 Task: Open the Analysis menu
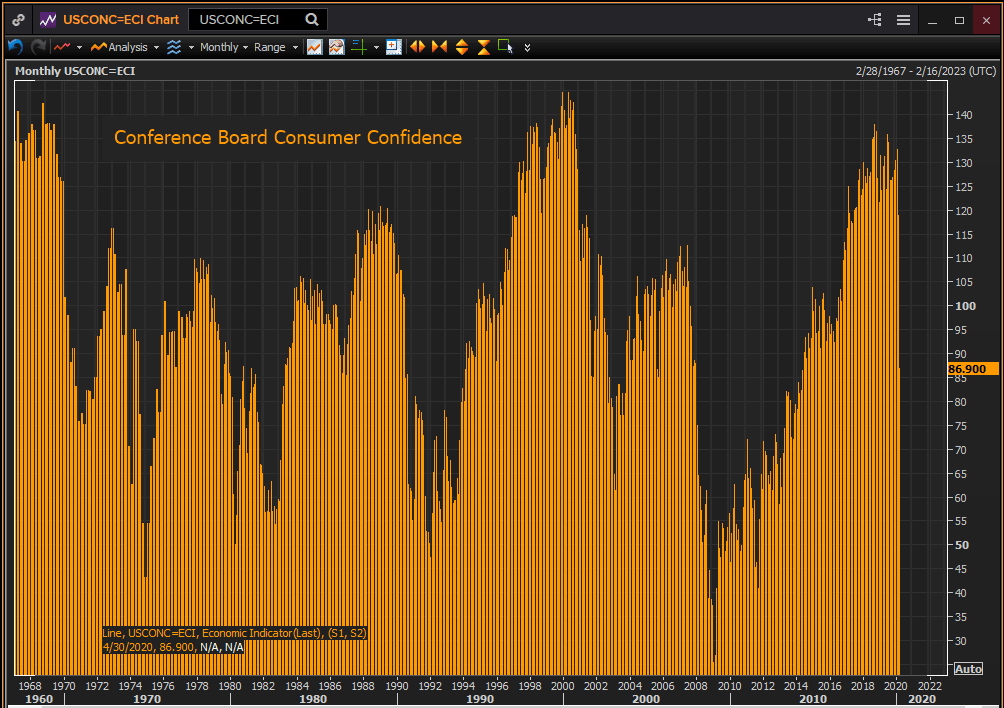[x=125, y=47]
